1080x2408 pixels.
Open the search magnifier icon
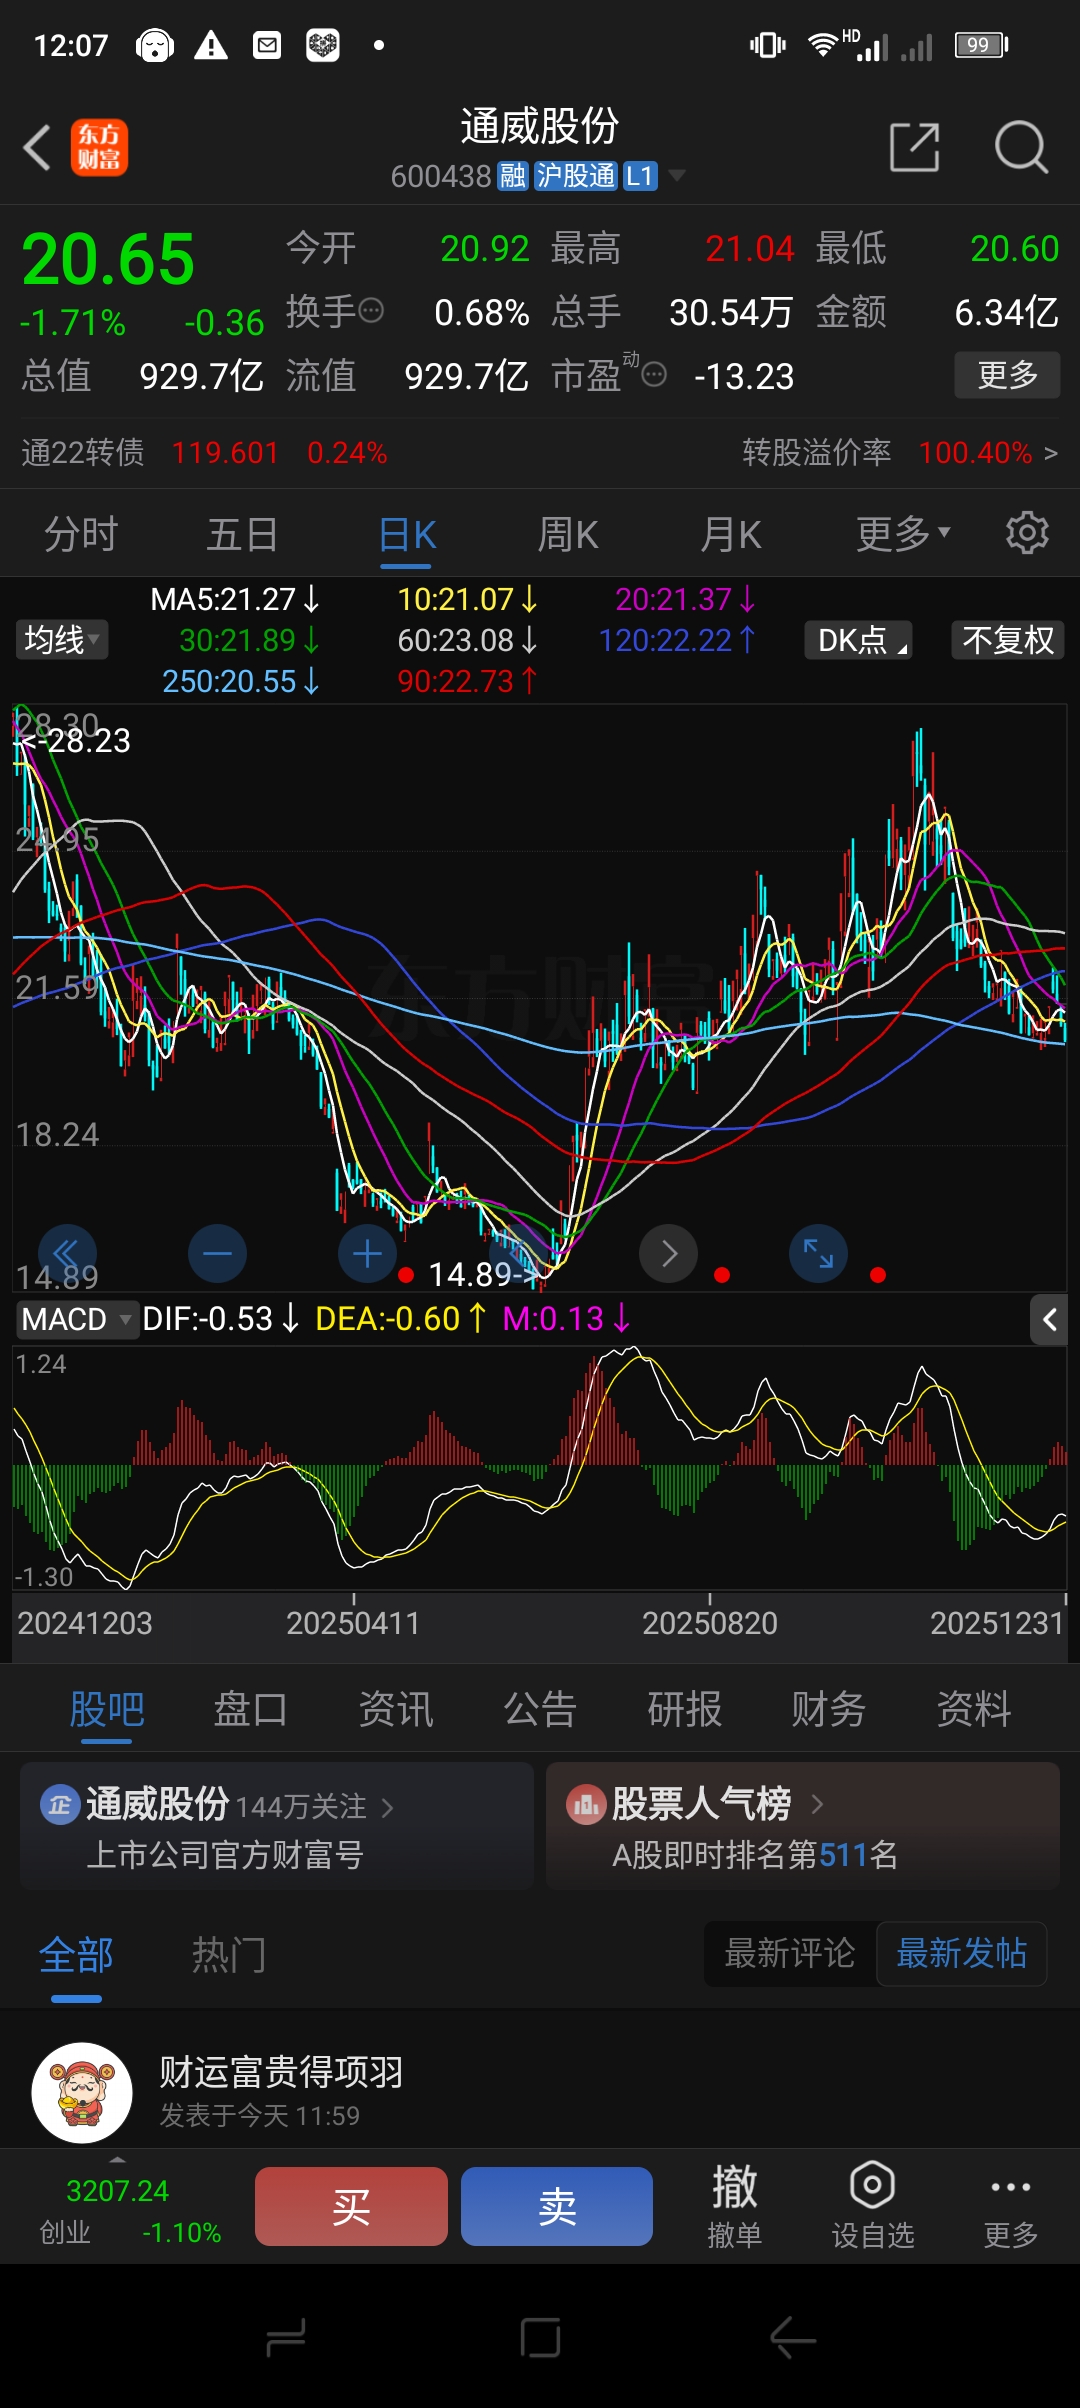pos(1021,148)
